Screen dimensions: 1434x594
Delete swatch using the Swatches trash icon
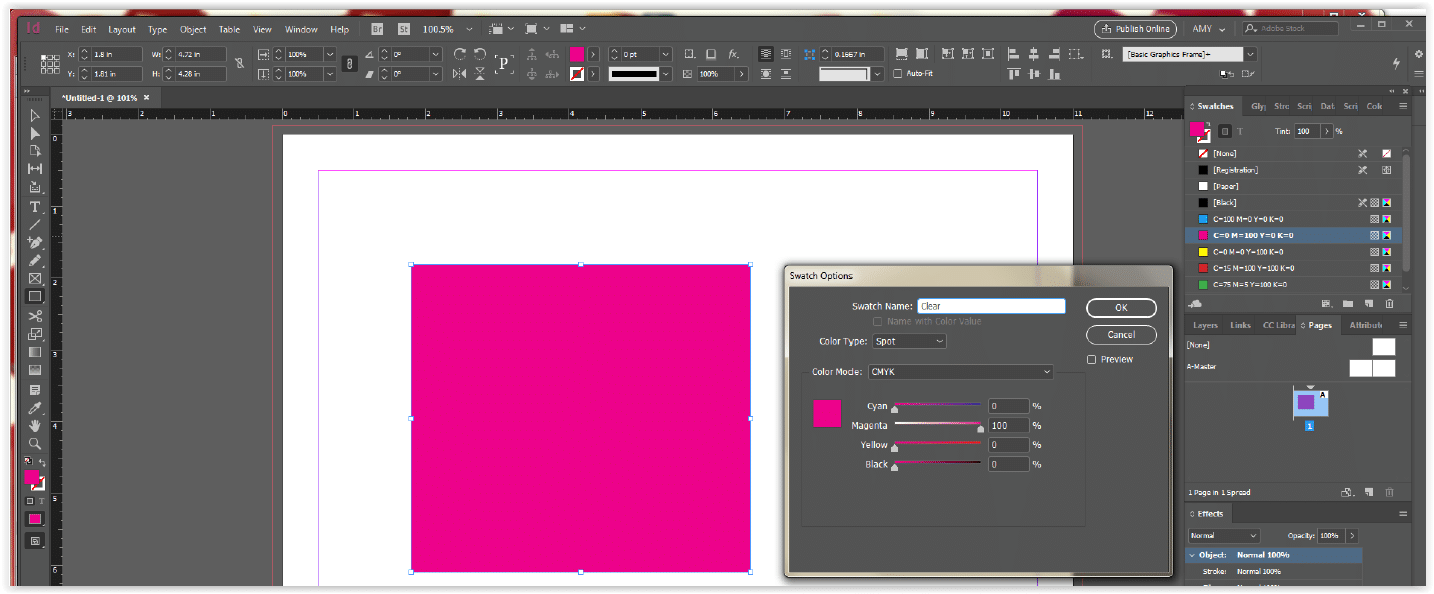pos(1389,304)
